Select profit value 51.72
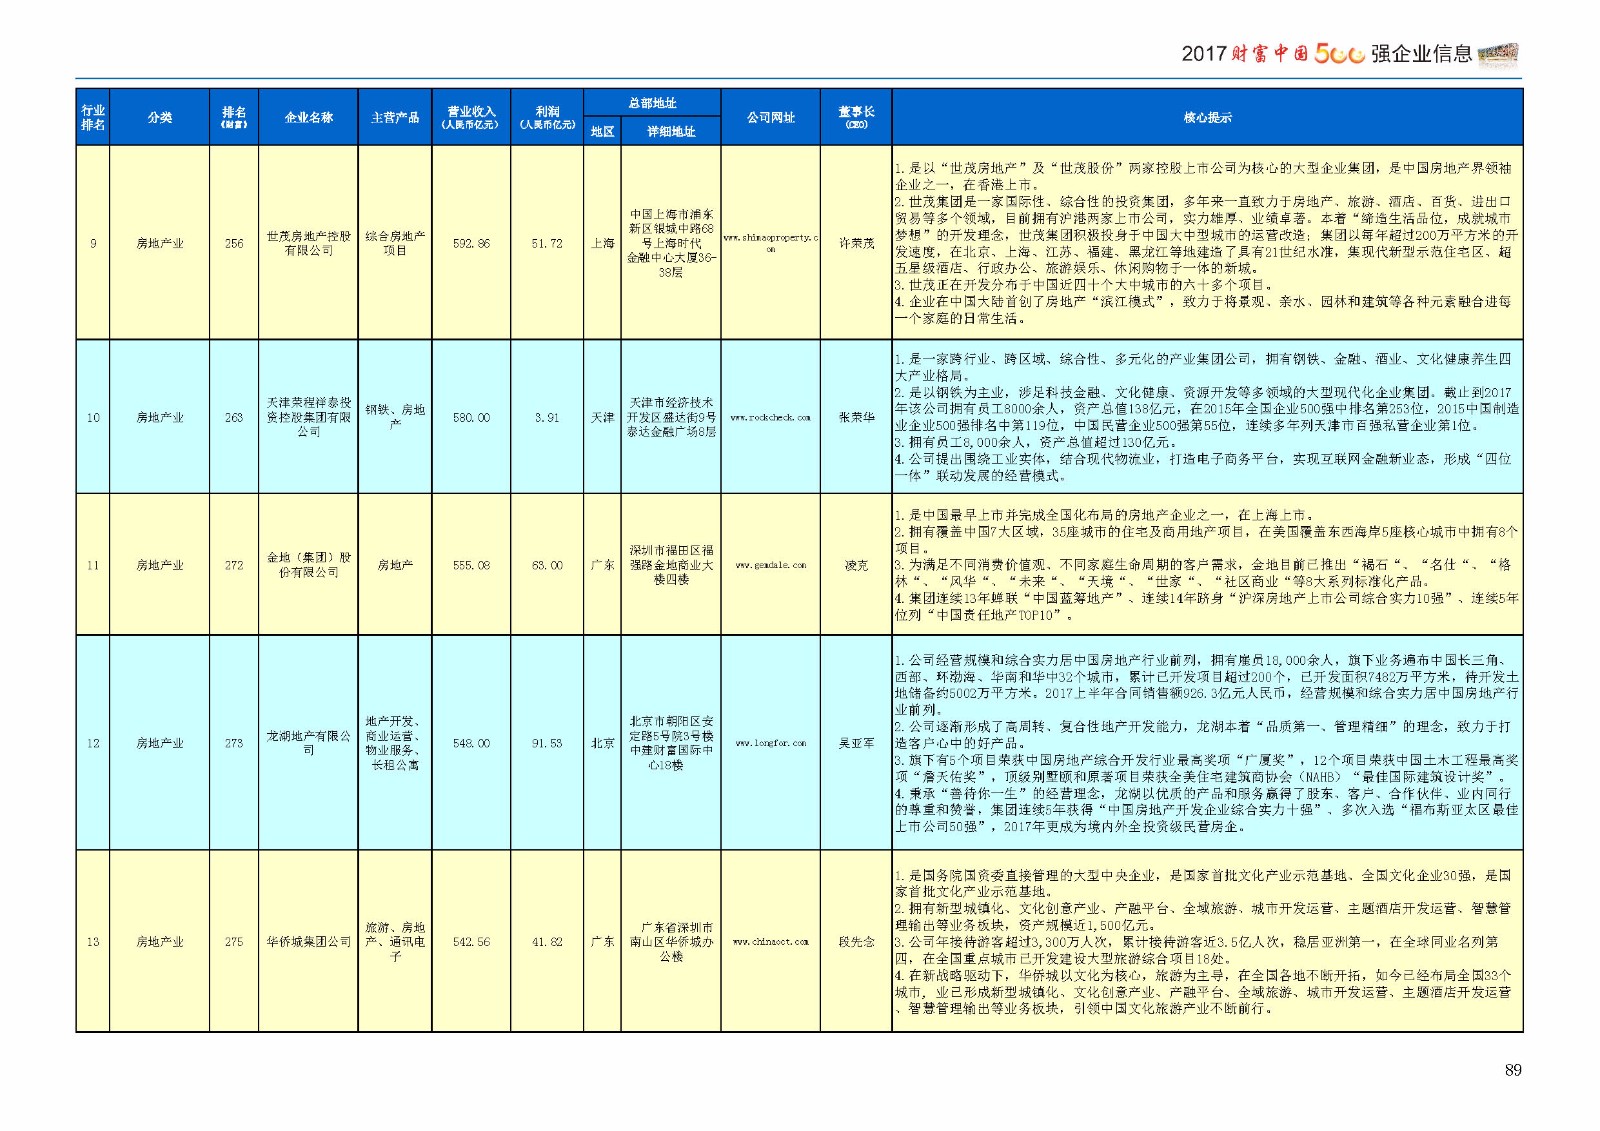The image size is (1600, 1131). pos(547,243)
